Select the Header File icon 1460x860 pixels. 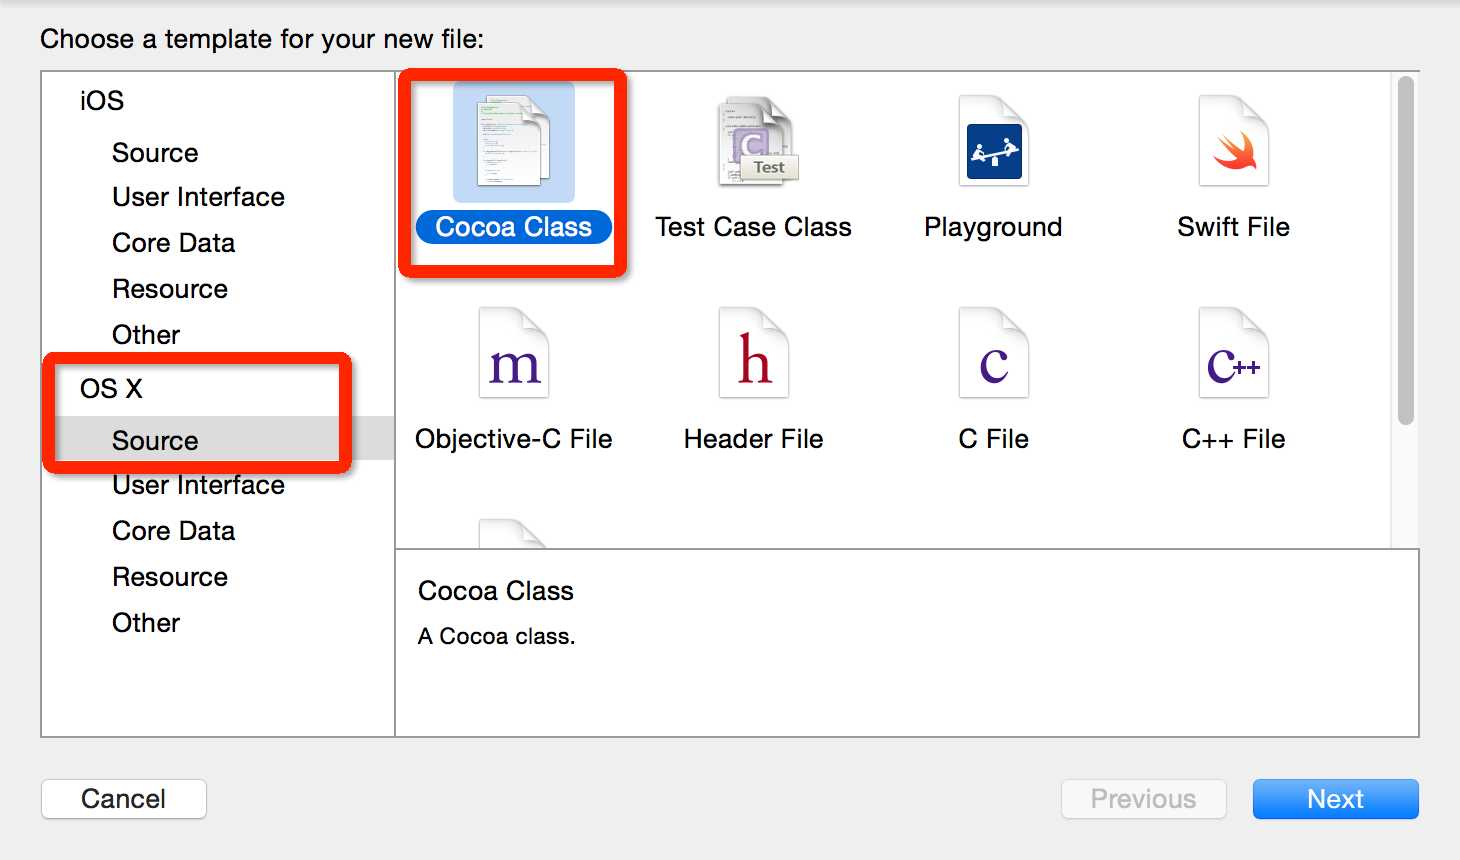pos(754,354)
